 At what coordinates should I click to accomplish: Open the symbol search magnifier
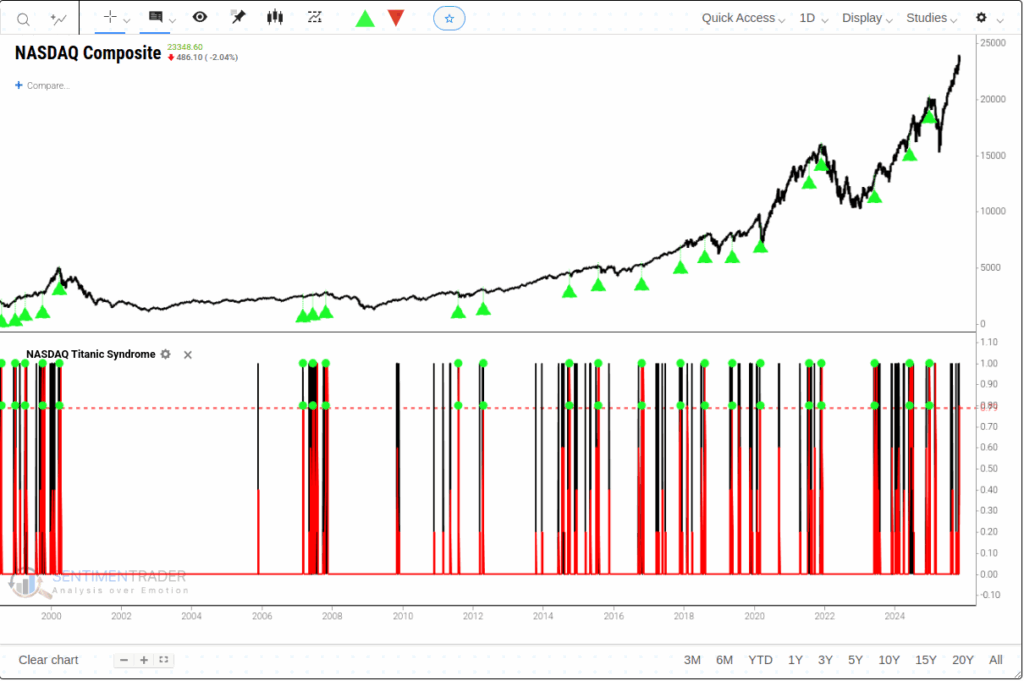coord(21,17)
